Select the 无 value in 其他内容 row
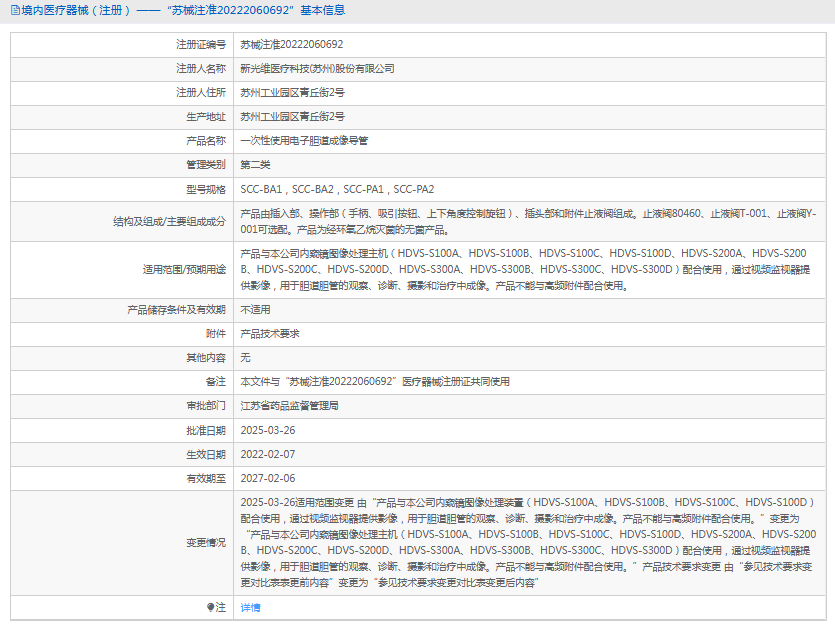Image resolution: width=835 pixels, height=624 pixels. (245, 357)
